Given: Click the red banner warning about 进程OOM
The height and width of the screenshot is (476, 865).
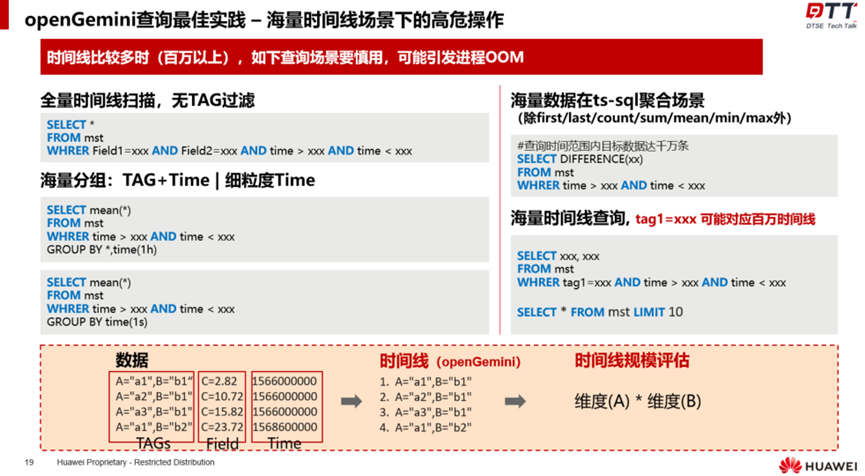Looking at the screenshot, I should [401, 57].
